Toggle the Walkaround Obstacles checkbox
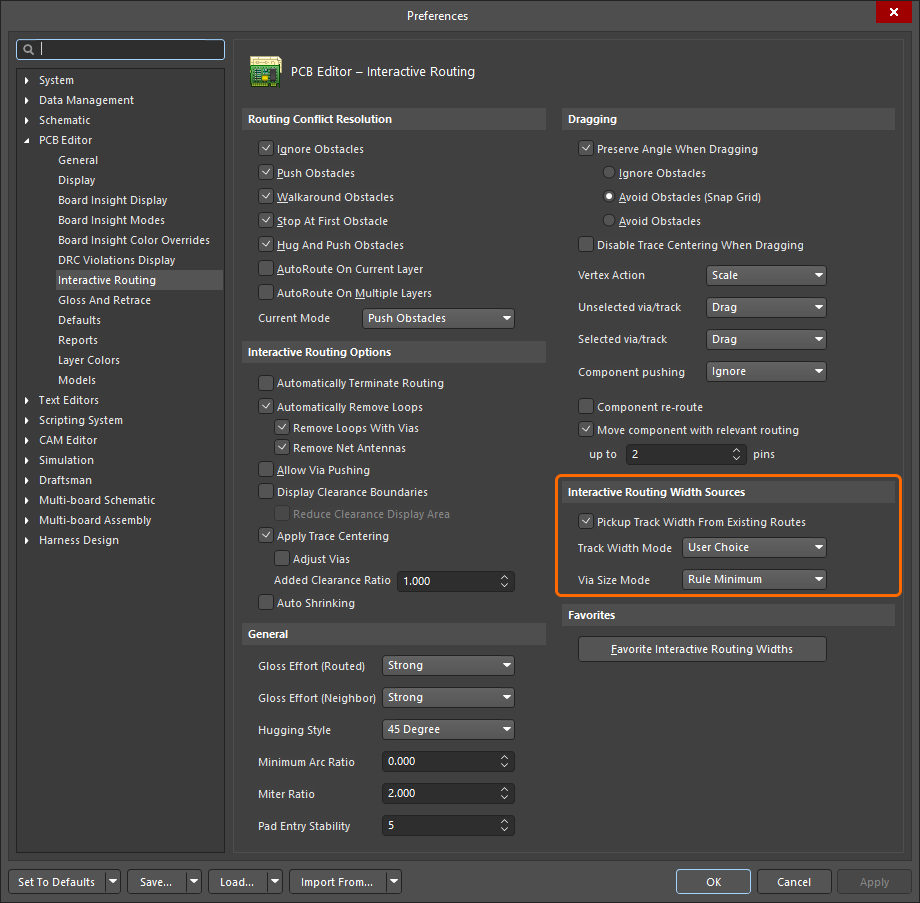This screenshot has width=920, height=903. 266,197
